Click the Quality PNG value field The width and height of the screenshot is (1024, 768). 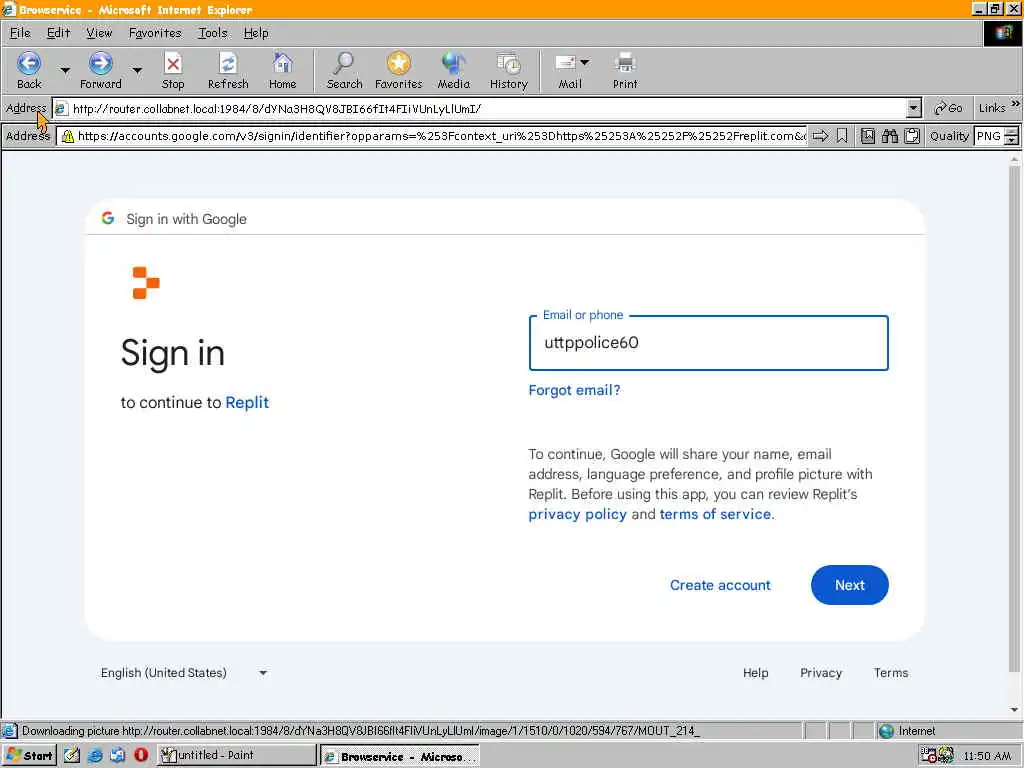tap(989, 136)
